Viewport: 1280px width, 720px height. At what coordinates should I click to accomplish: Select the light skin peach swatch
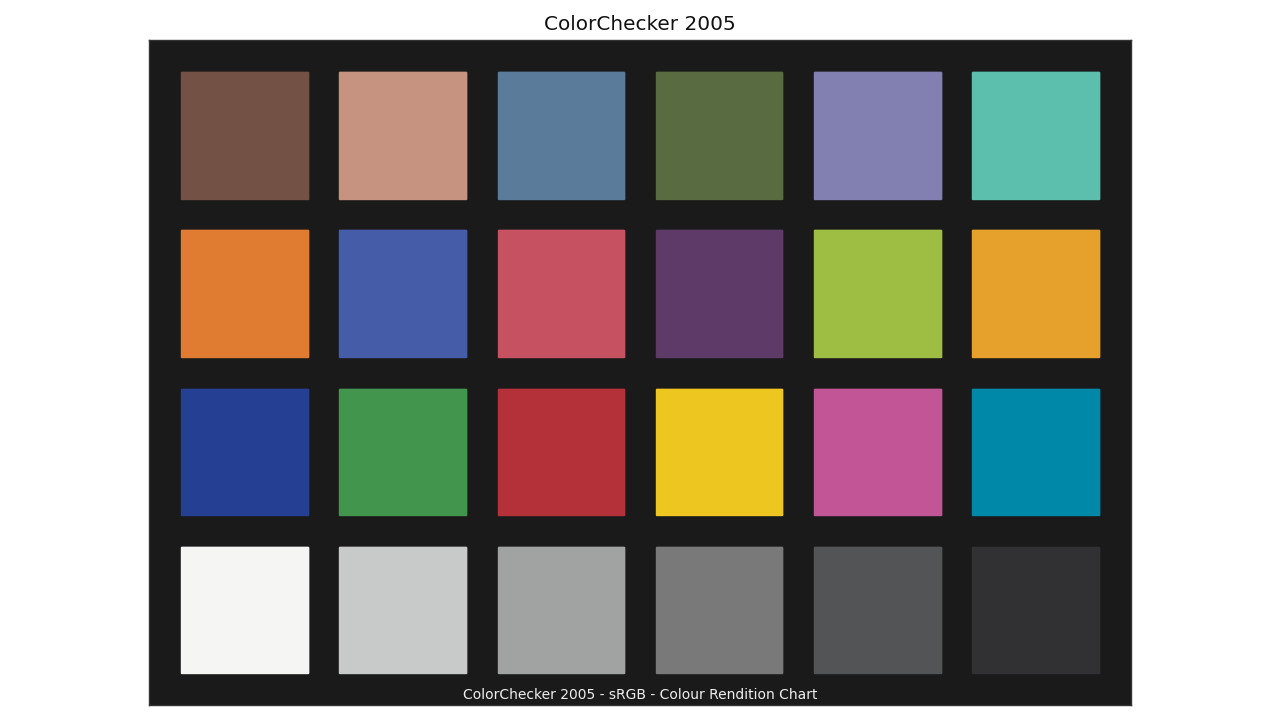pos(403,136)
